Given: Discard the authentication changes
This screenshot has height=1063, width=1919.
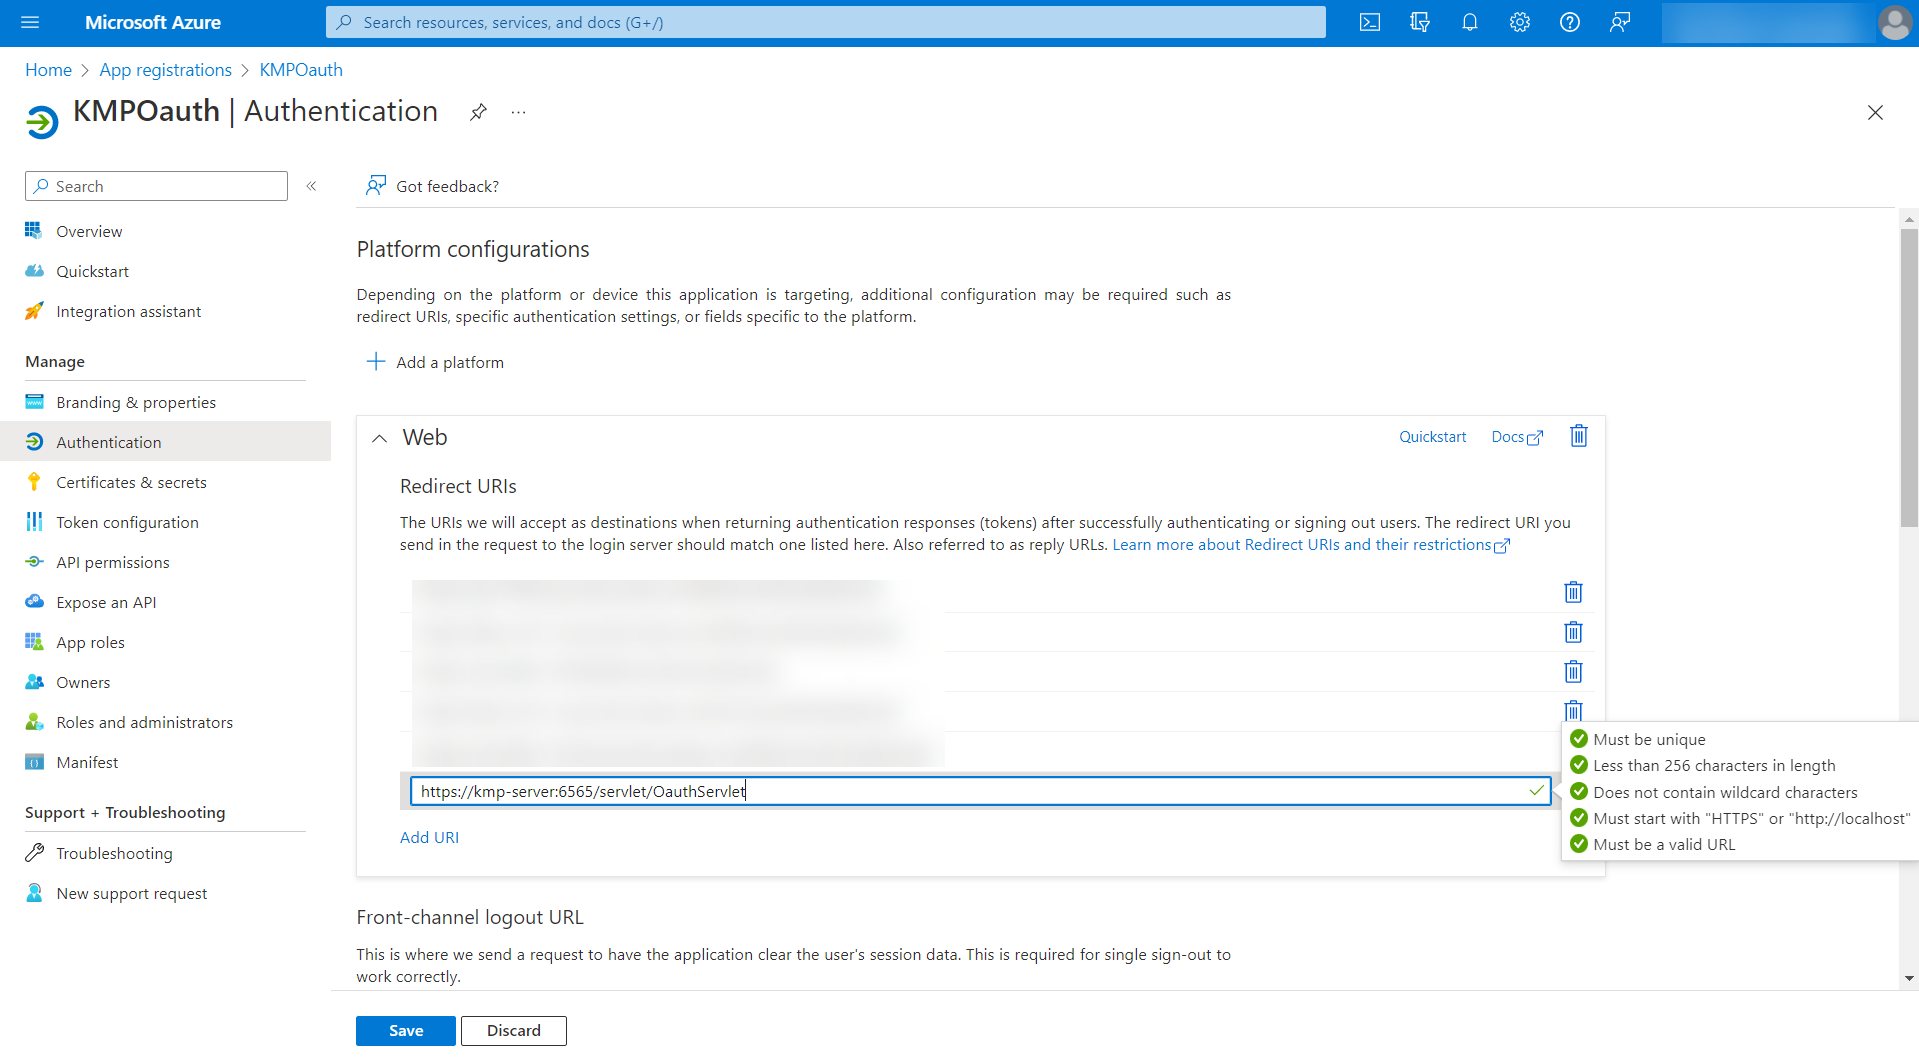Looking at the screenshot, I should pos(514,1031).
